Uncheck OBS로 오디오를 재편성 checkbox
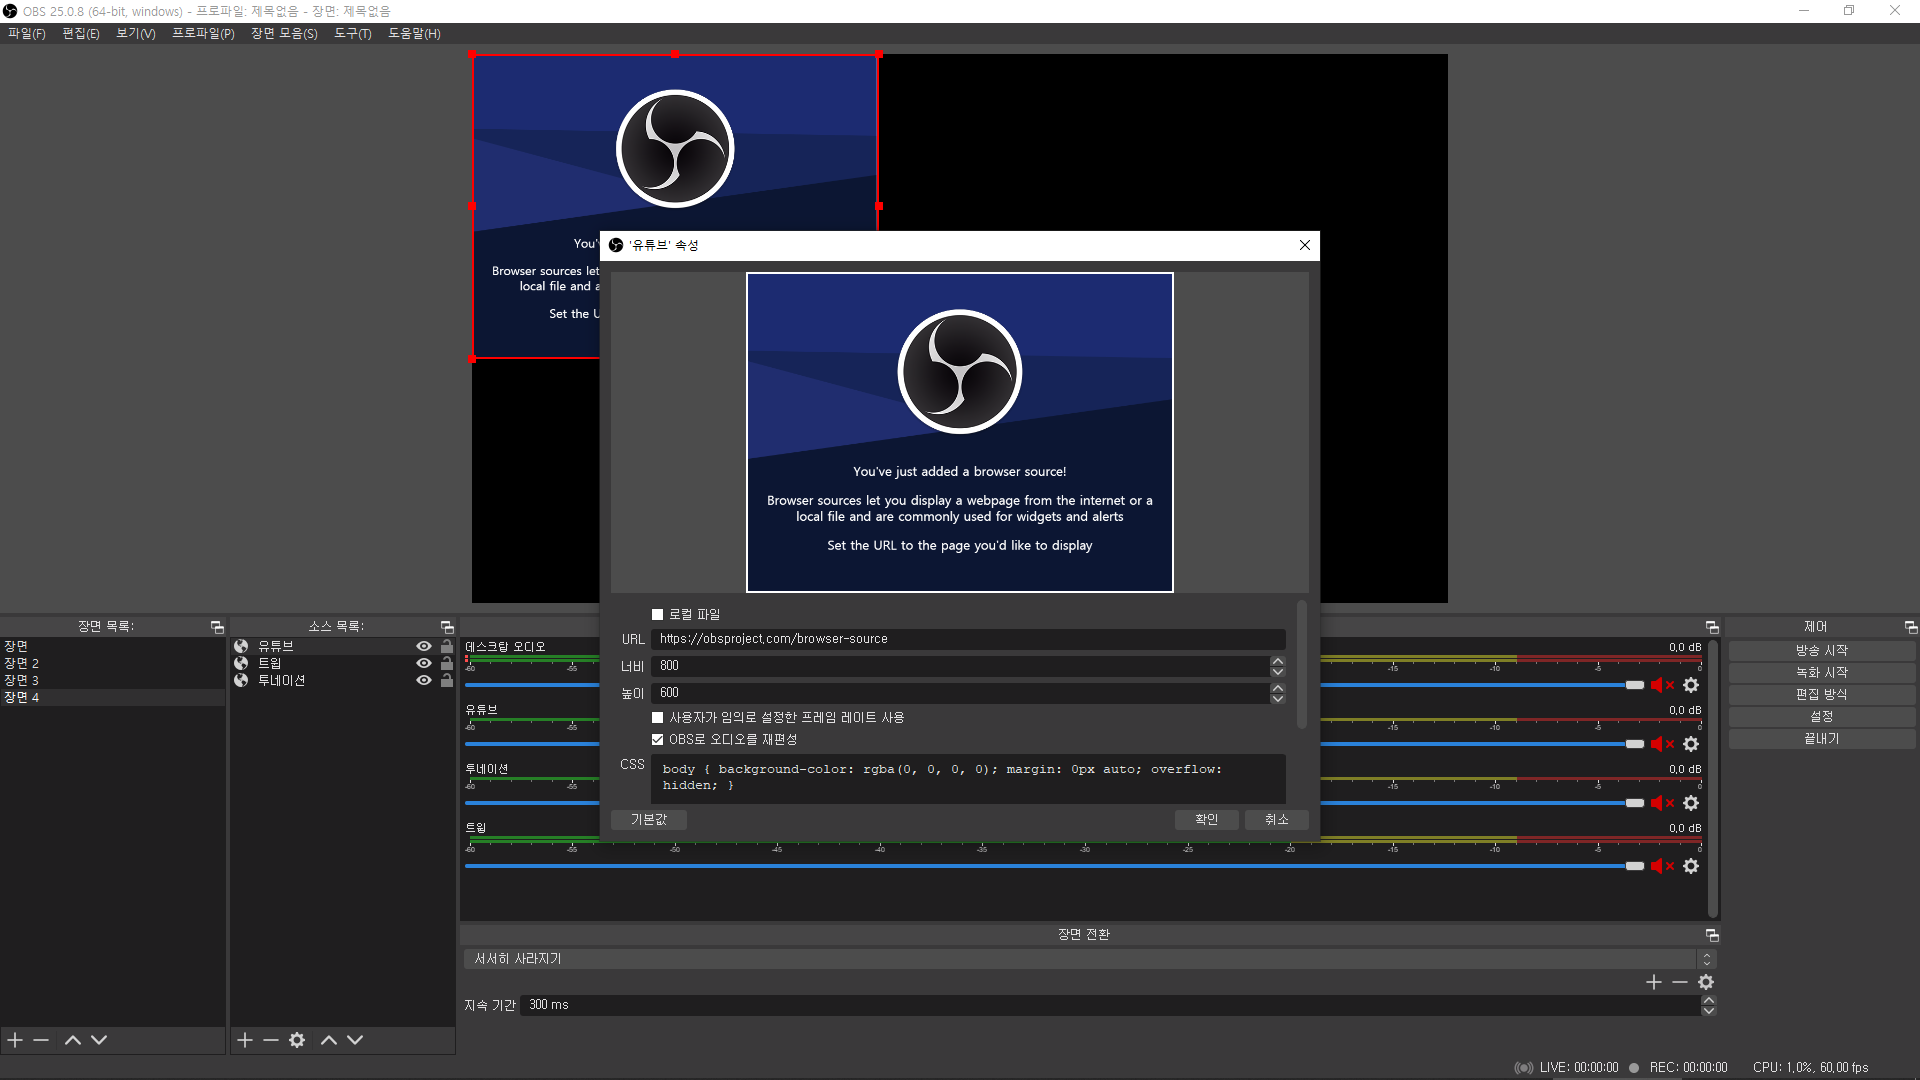Screen dimensions: 1920x1080 [x=657, y=740]
